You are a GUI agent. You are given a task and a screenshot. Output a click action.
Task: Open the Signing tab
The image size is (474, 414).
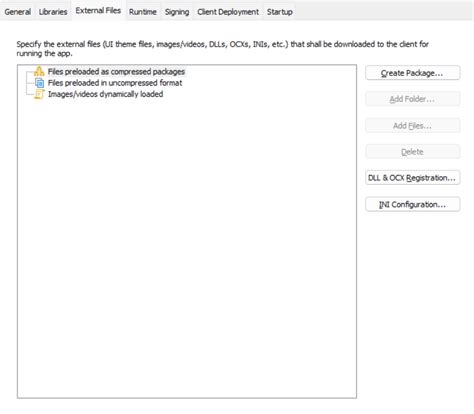[x=177, y=12]
